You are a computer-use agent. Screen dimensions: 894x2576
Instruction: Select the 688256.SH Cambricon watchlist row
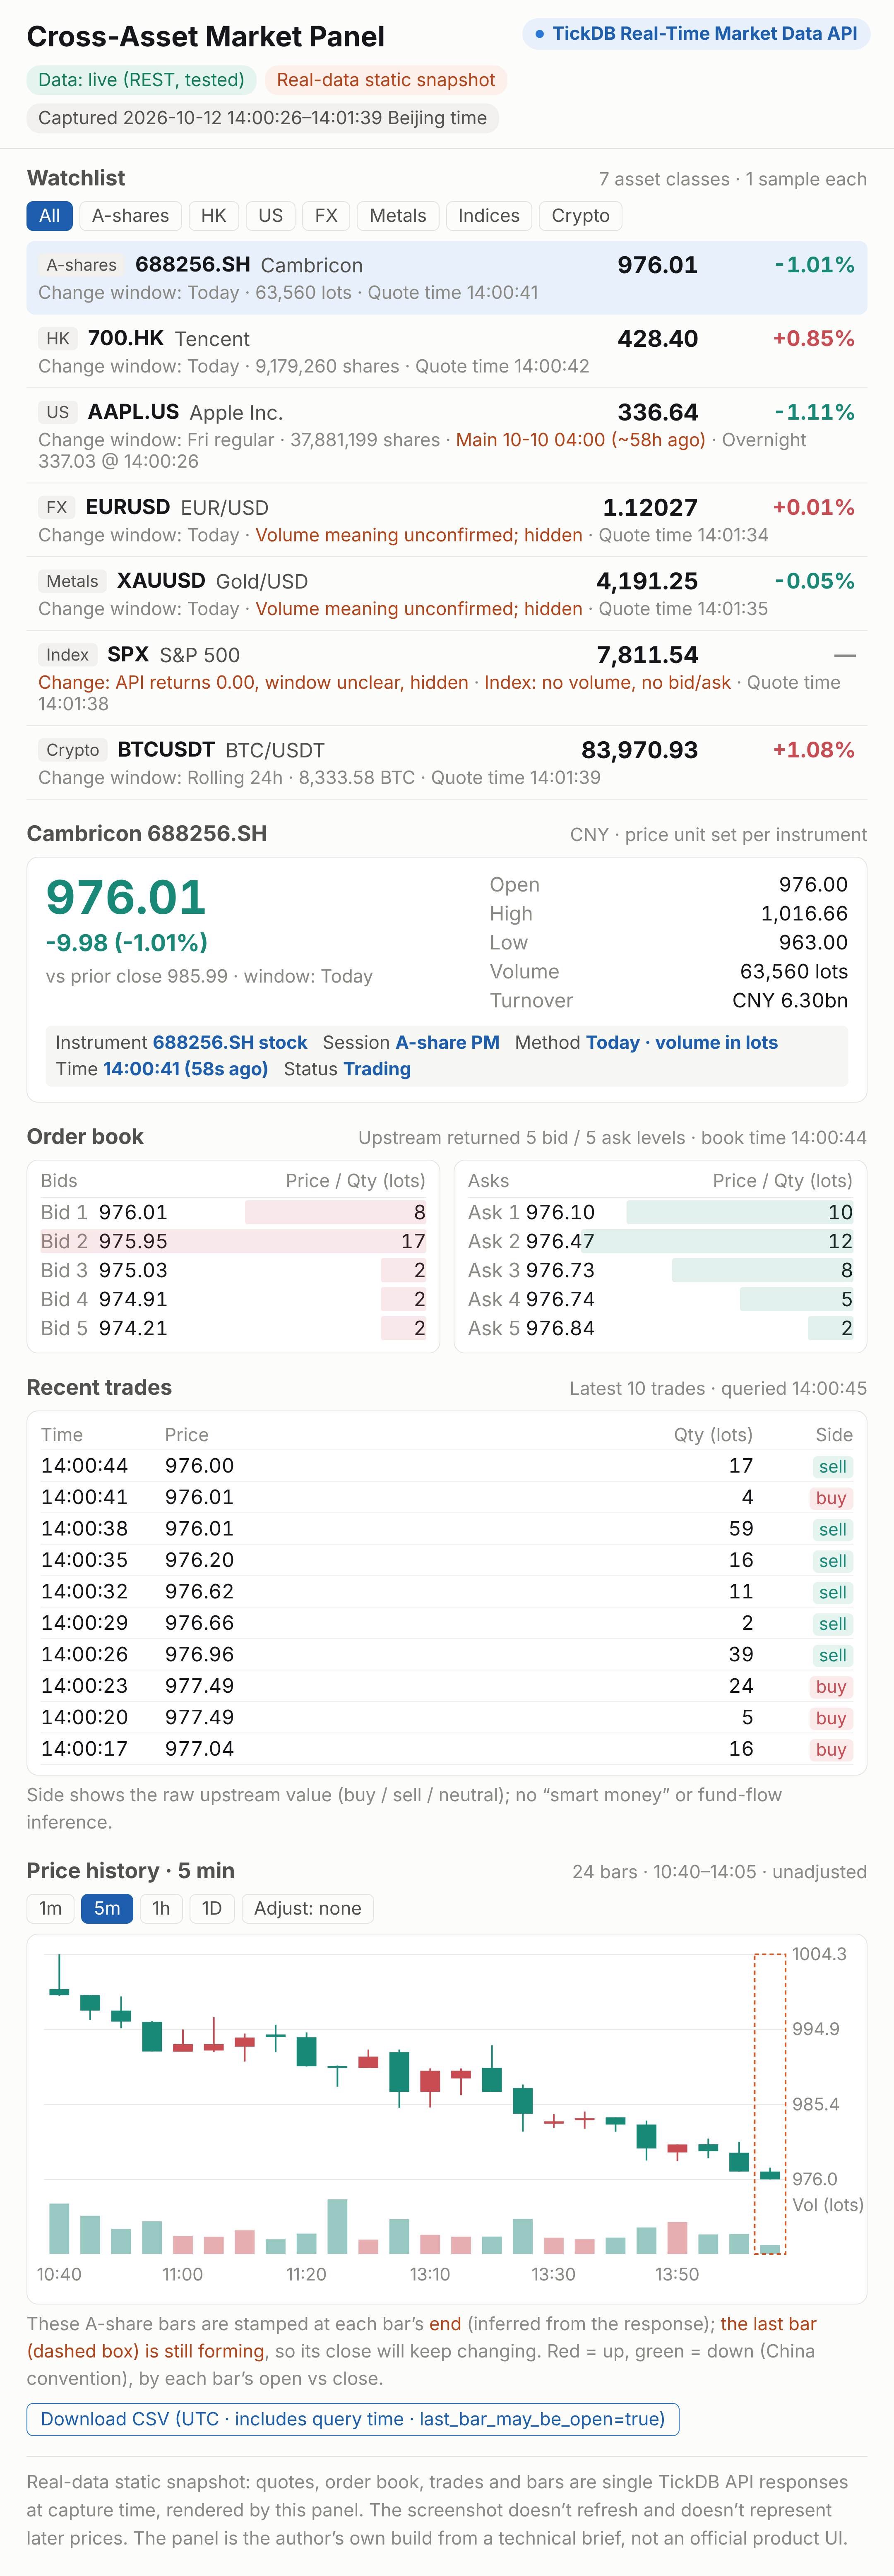[447, 278]
